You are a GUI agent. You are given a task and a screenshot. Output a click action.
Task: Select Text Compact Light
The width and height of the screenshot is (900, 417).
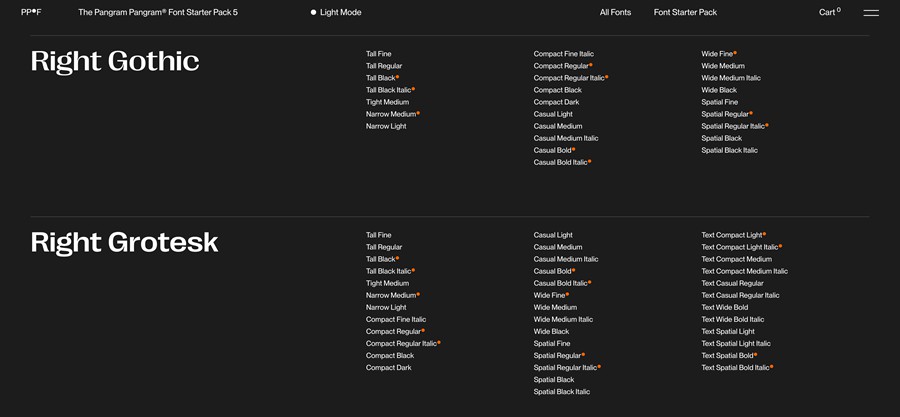734,235
